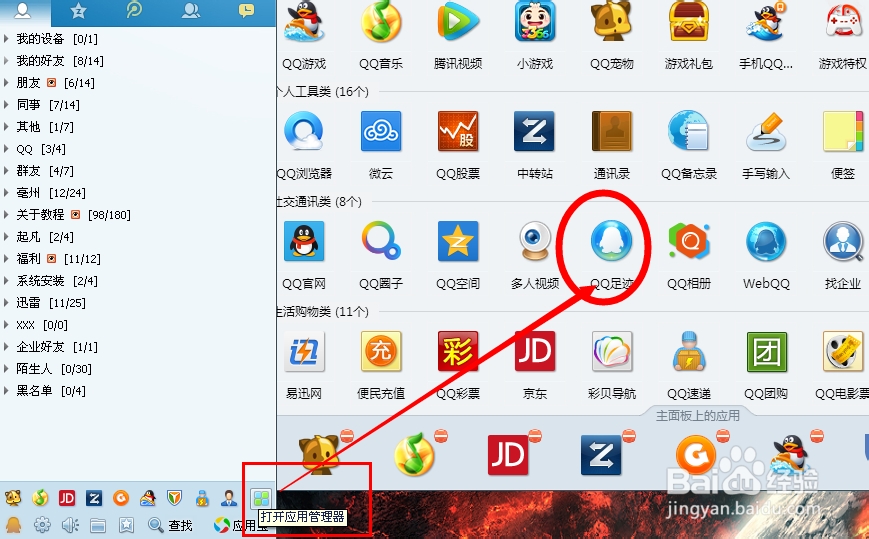The width and height of the screenshot is (869, 539).
Task: Open 微云 cloud app
Action: [x=381, y=131]
